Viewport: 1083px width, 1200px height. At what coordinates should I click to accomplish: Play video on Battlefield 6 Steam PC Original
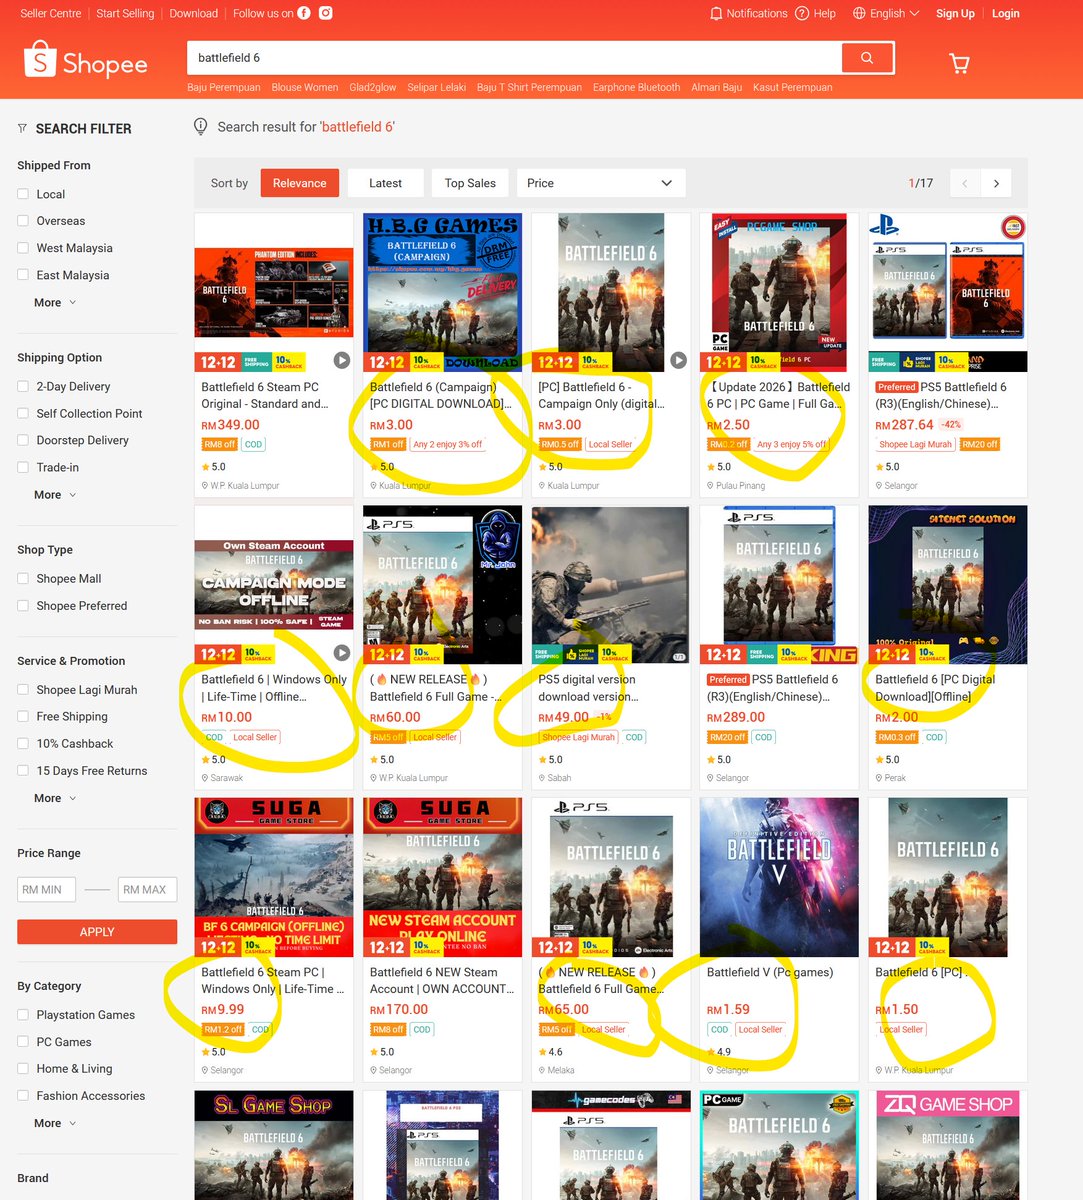click(342, 360)
